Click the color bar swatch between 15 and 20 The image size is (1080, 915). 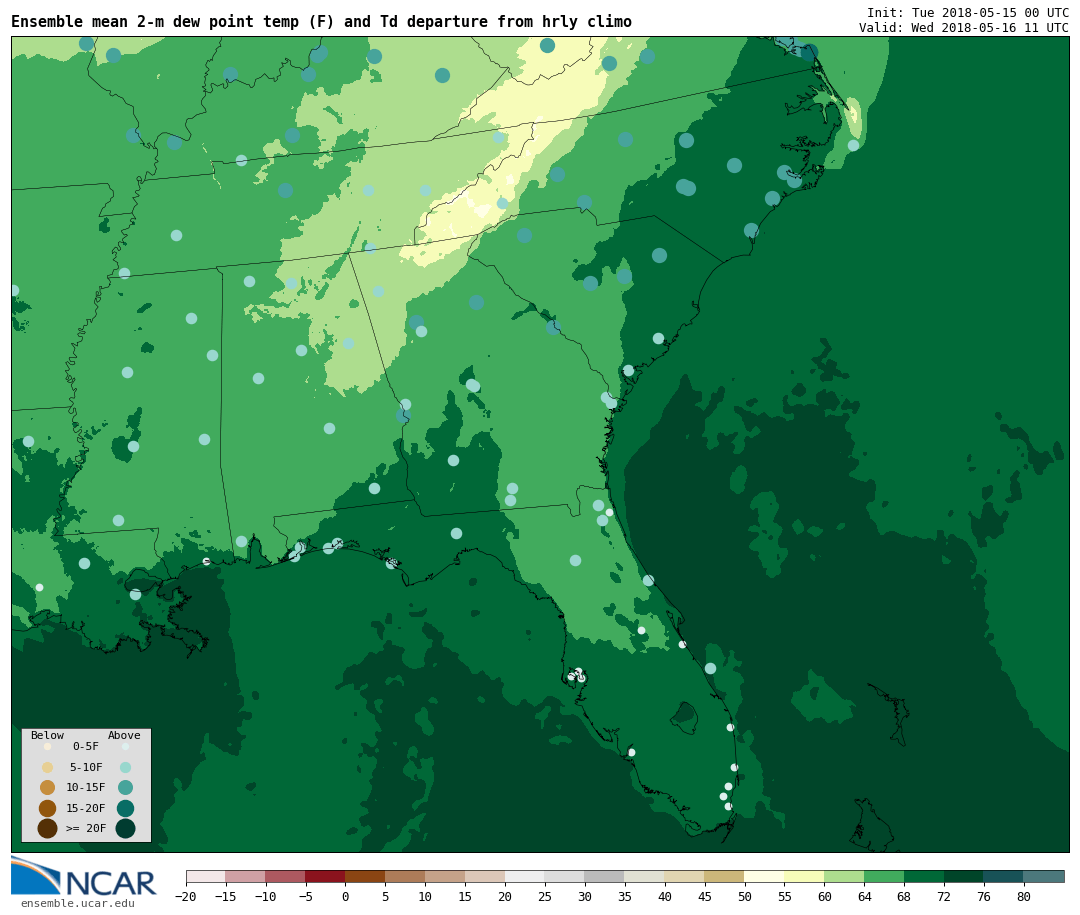pos(485,876)
